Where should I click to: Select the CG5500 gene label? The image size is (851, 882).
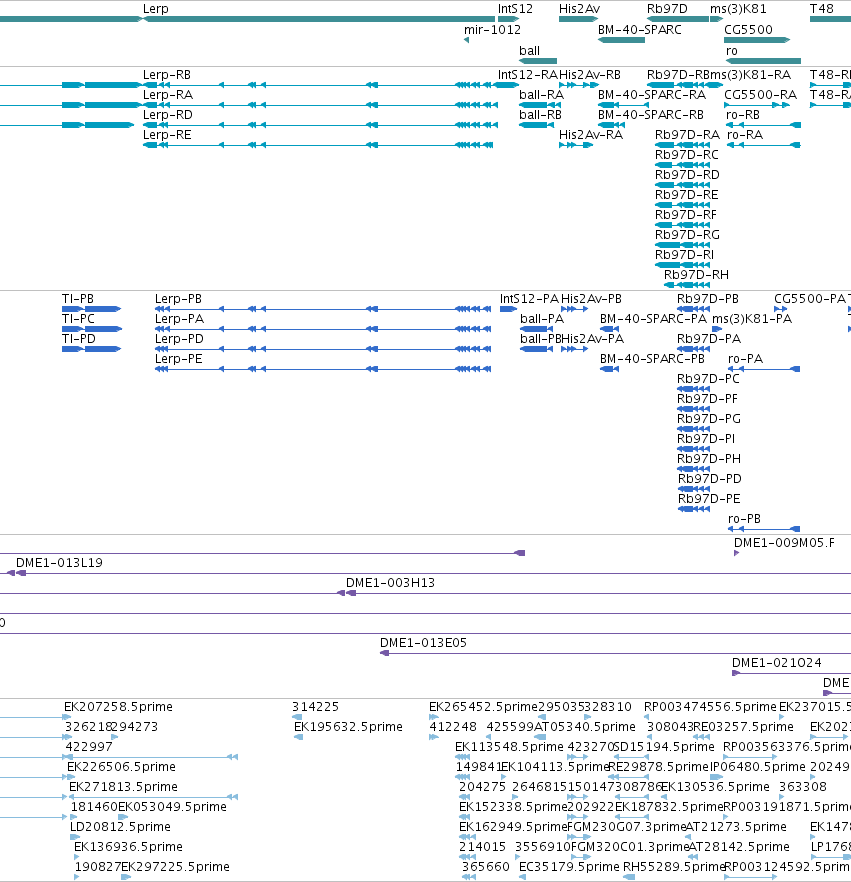(748, 30)
